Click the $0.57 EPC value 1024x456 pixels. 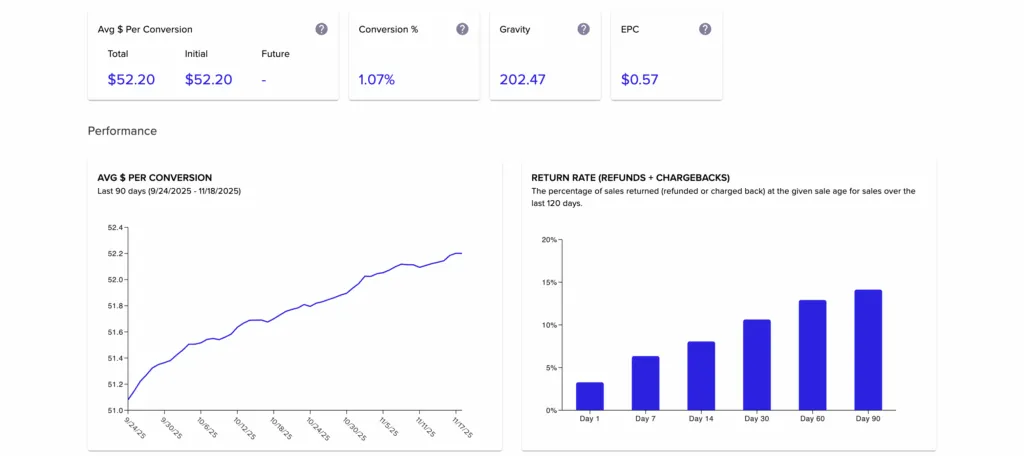[x=639, y=79]
